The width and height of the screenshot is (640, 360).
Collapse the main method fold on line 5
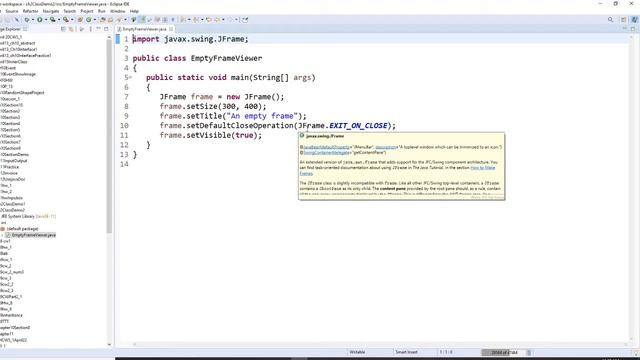coord(131,77)
